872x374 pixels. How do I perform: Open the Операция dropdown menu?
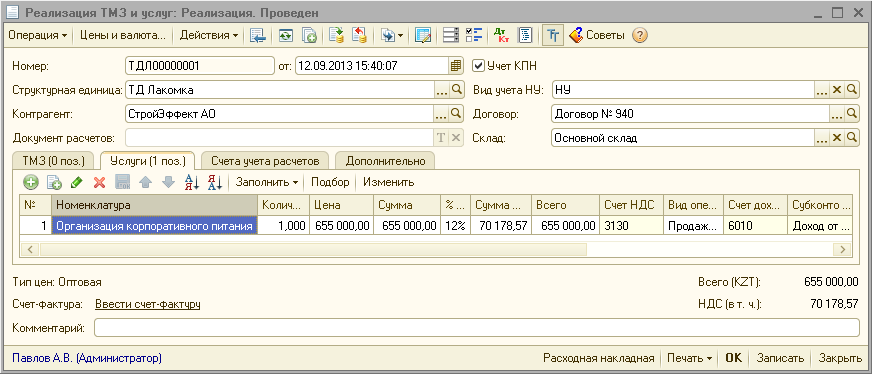(x=37, y=35)
